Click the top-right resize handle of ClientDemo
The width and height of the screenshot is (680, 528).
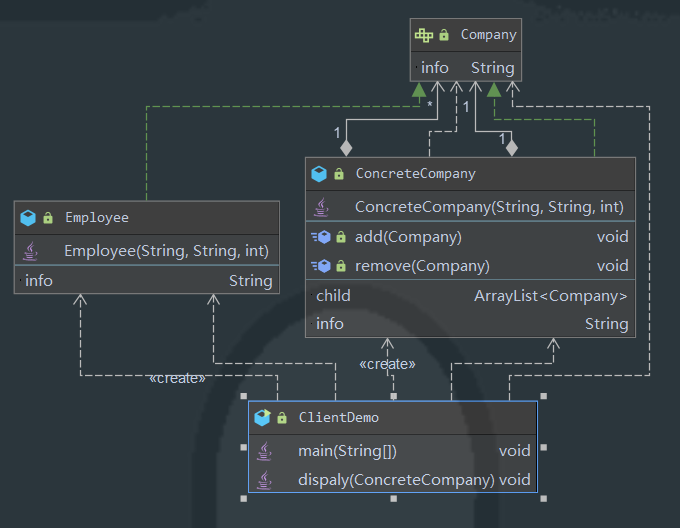(x=543, y=396)
